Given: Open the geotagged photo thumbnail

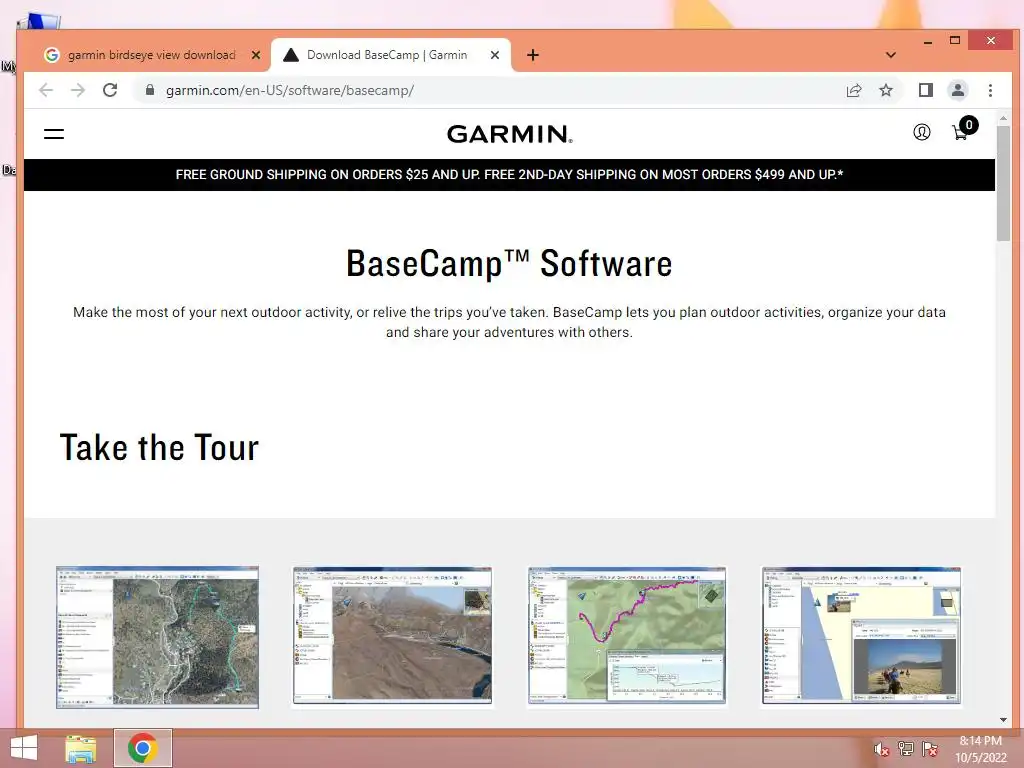Looking at the screenshot, I should [x=861, y=635].
